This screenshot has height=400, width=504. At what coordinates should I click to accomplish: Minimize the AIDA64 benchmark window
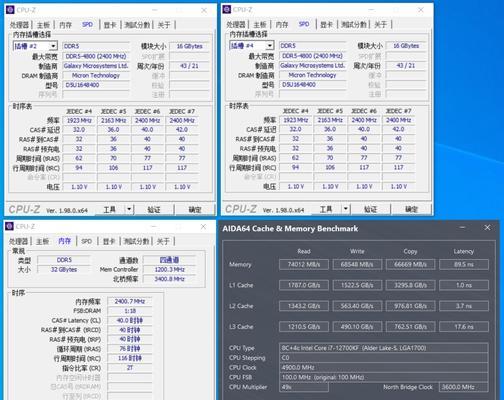tap(462, 228)
